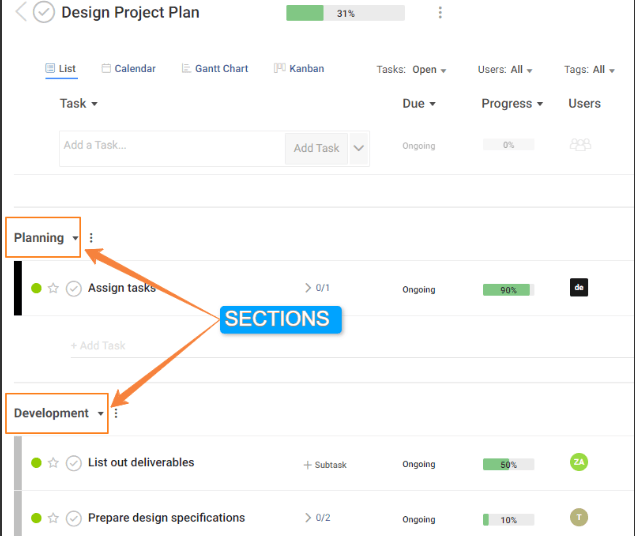Set the new task 0% progress bar
Screen dimensions: 635x536
tap(508, 145)
